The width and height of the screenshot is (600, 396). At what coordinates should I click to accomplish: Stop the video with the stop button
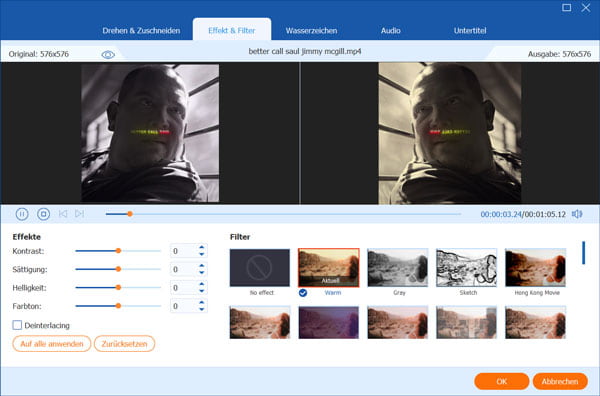click(x=43, y=214)
